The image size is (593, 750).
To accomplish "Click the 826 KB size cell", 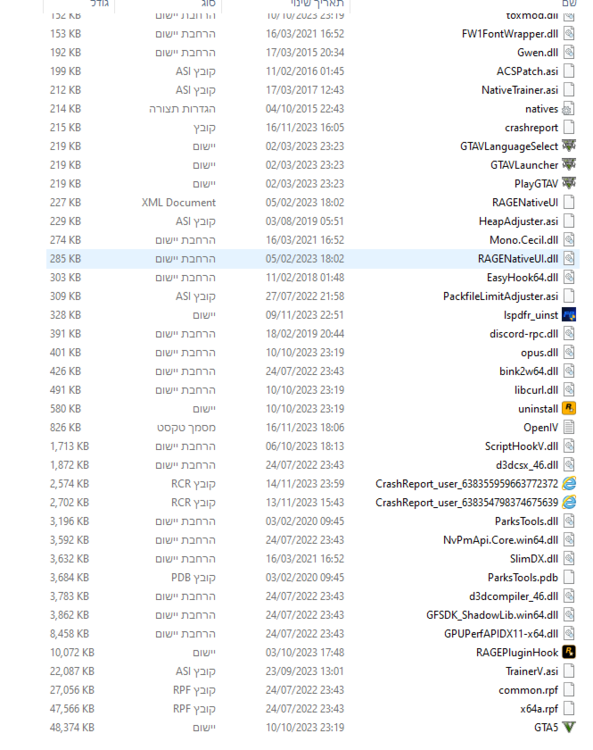I will [x=66, y=427].
